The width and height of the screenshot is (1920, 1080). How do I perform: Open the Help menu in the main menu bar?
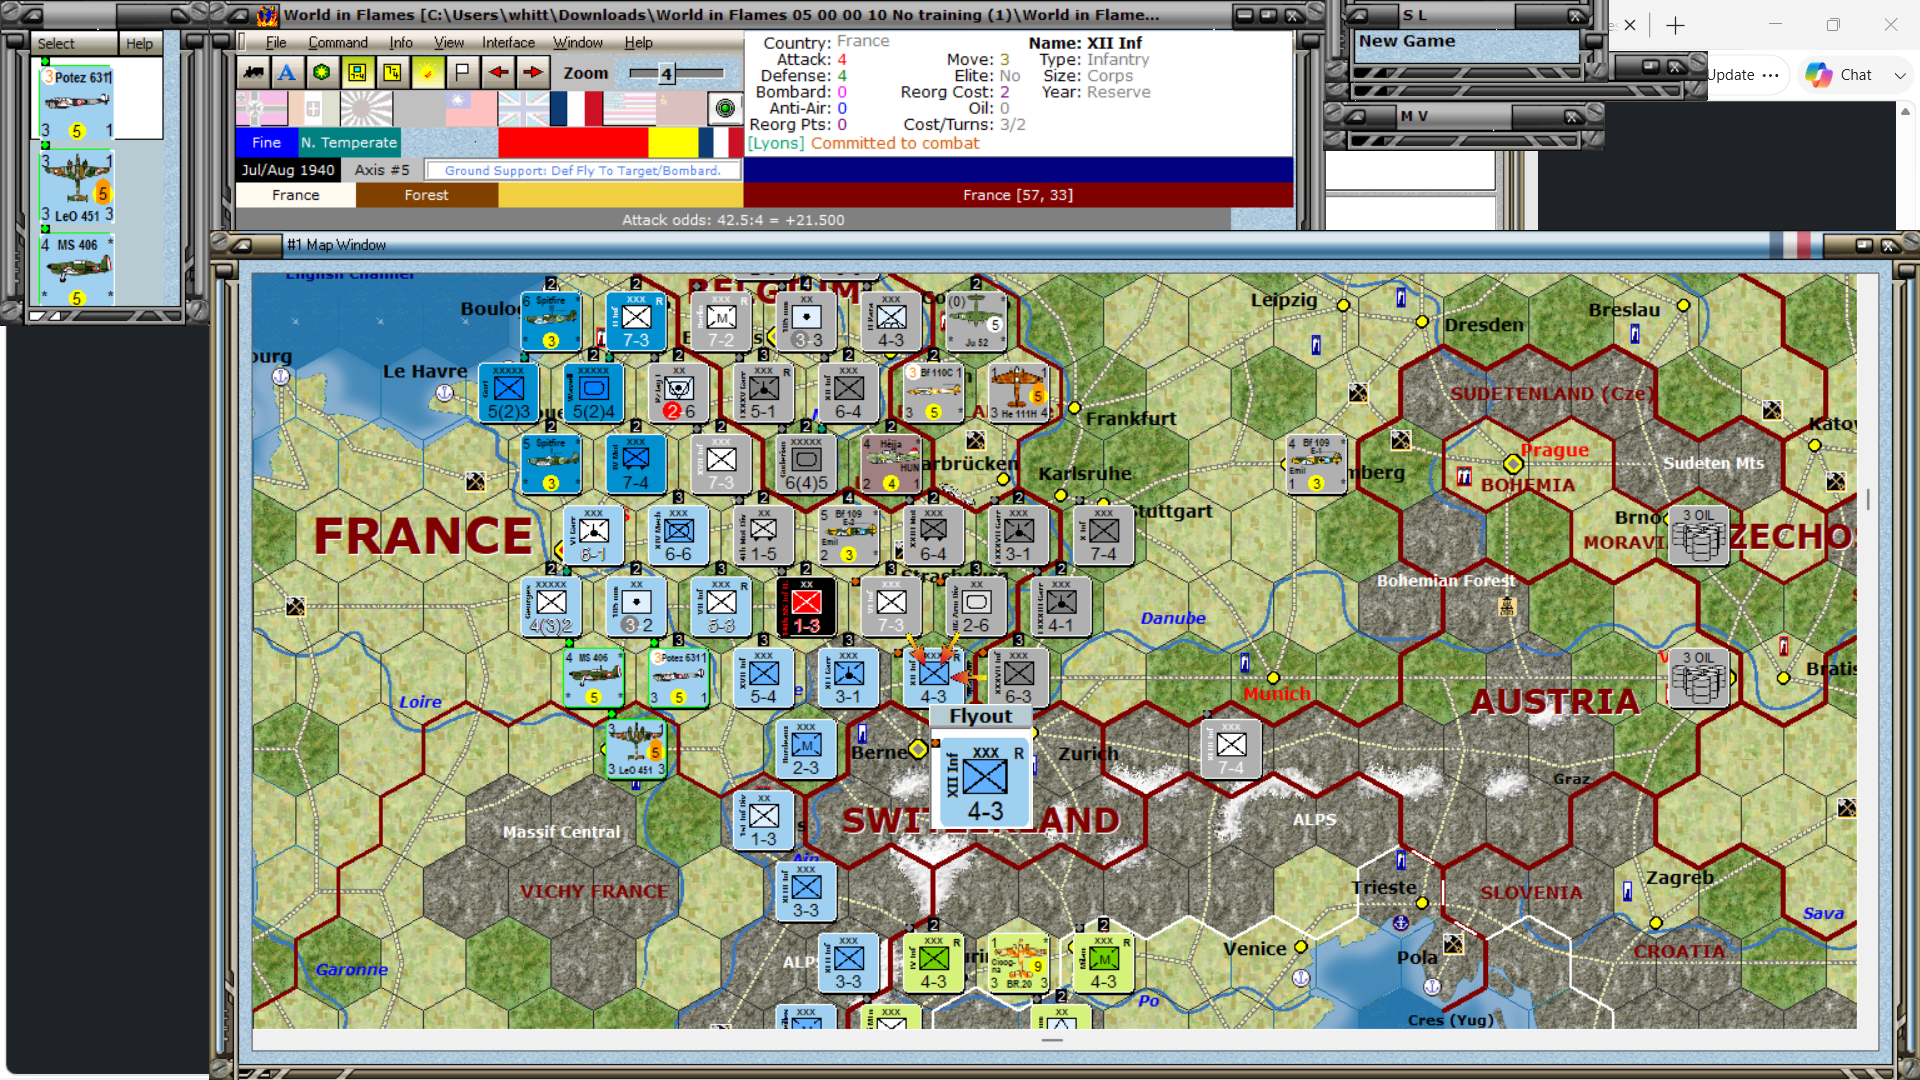point(638,42)
